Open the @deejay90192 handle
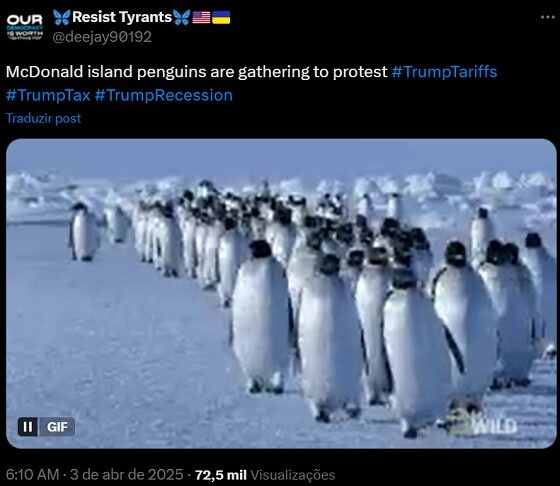 102,37
